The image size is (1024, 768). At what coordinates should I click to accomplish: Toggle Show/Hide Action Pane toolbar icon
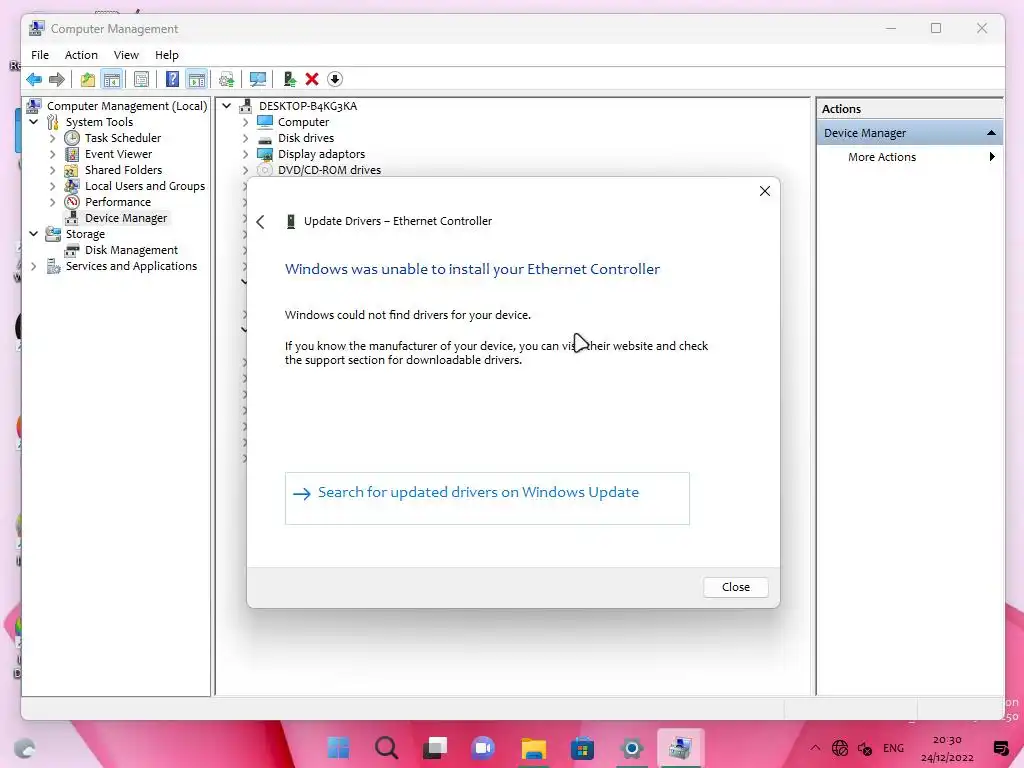pyautogui.click(x=197, y=80)
